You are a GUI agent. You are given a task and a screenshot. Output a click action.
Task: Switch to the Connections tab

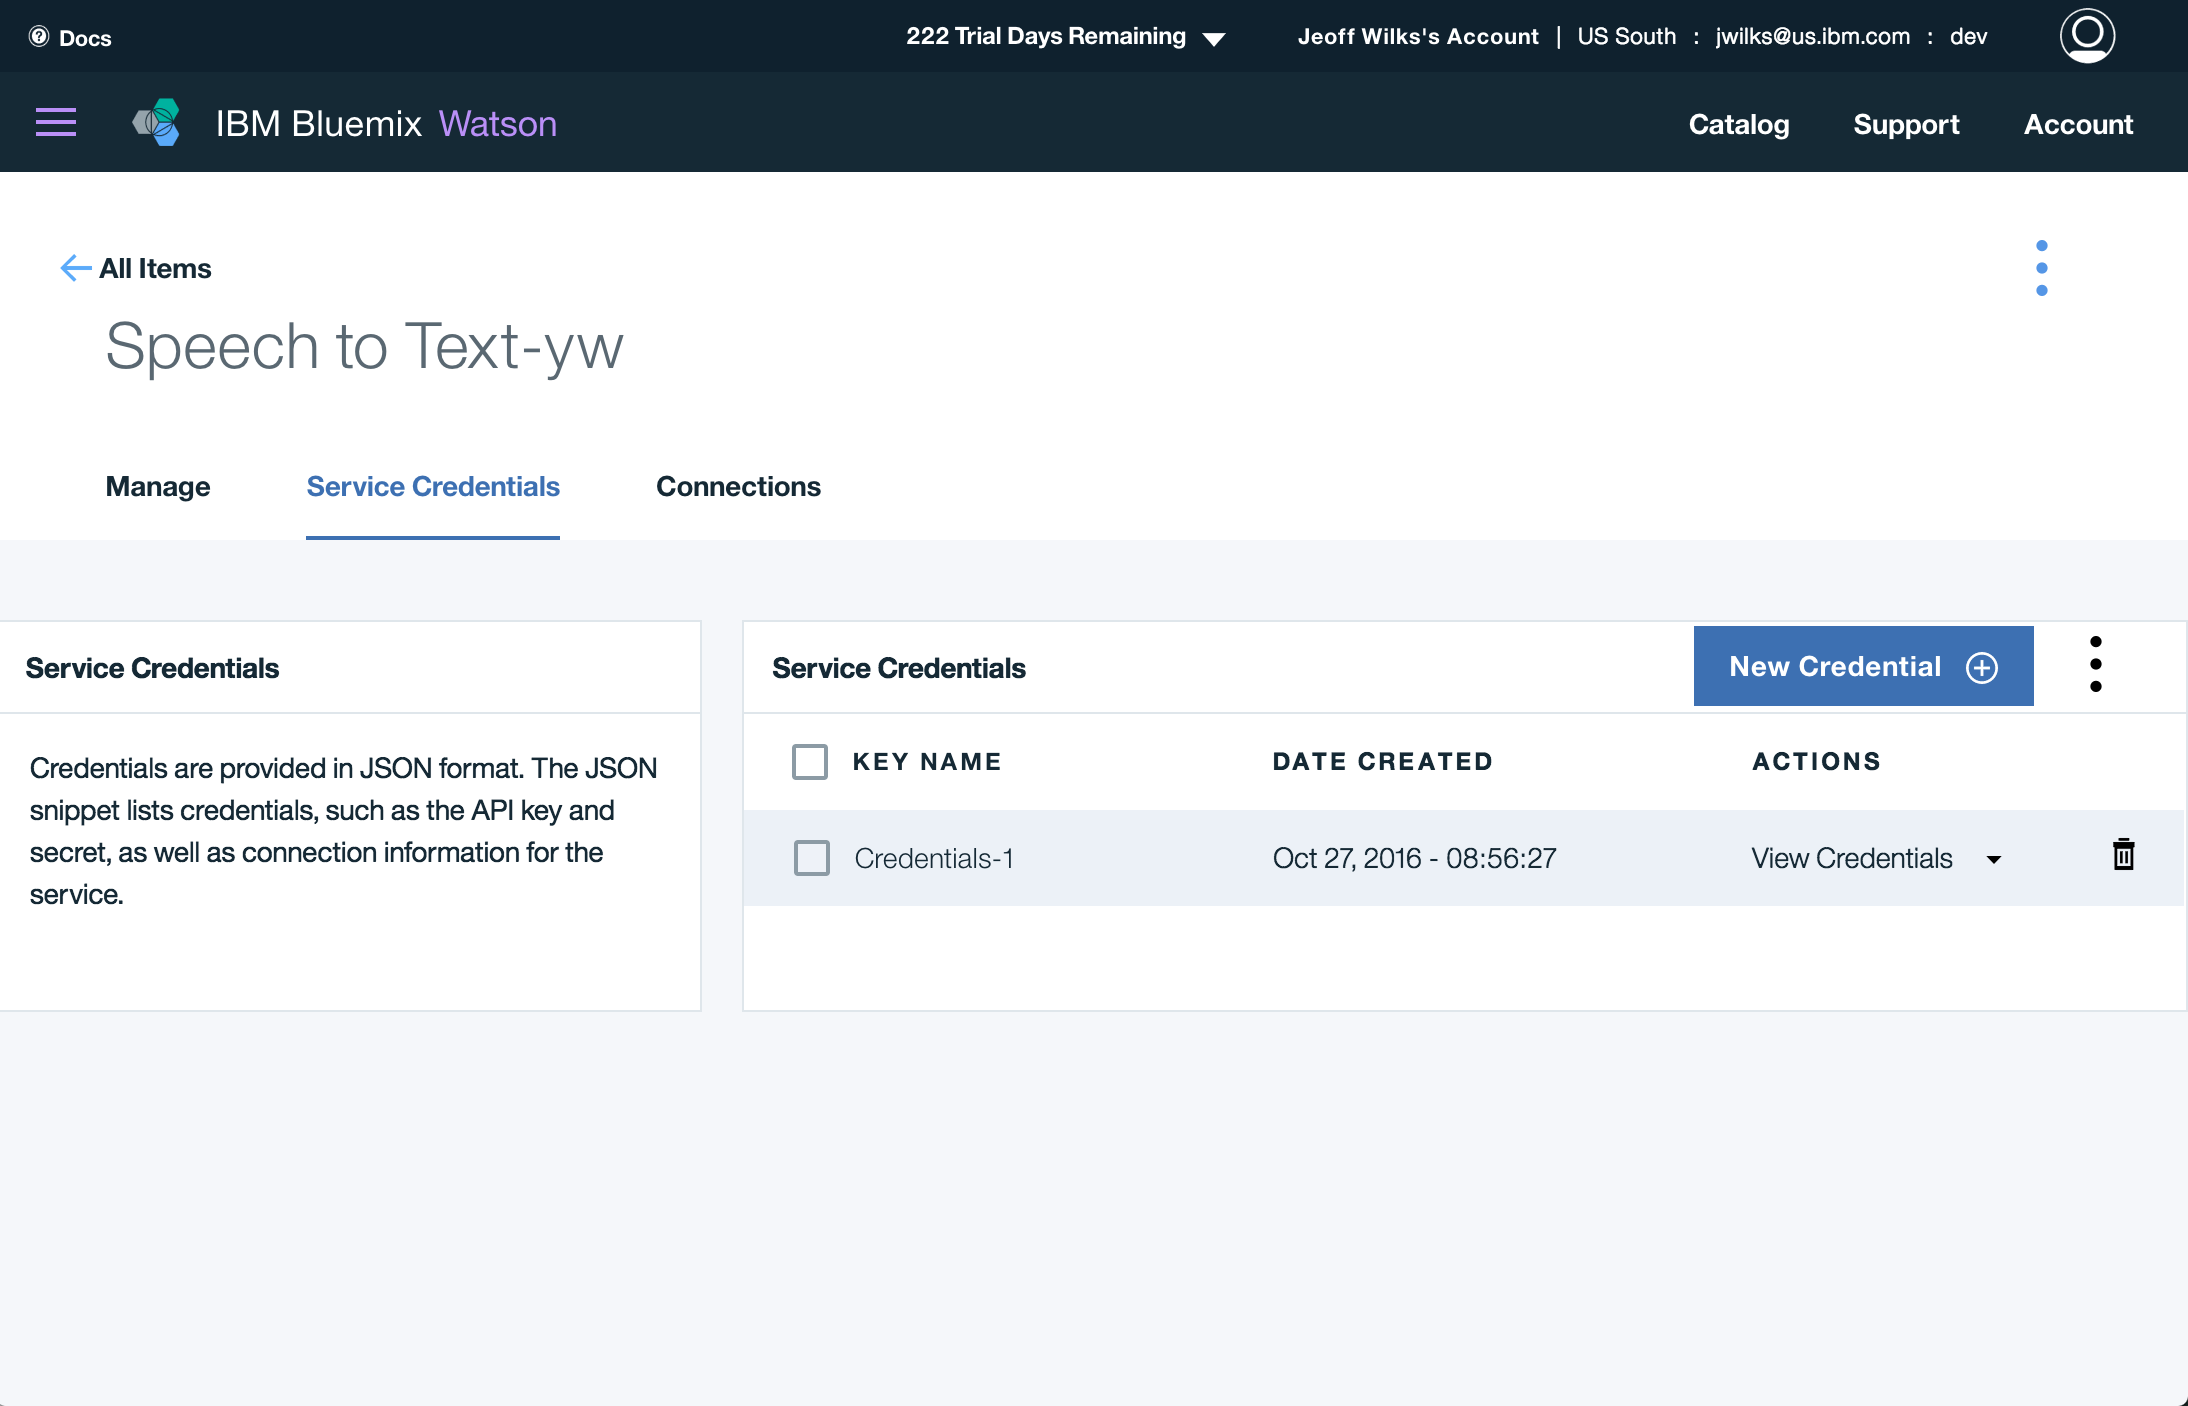click(738, 487)
